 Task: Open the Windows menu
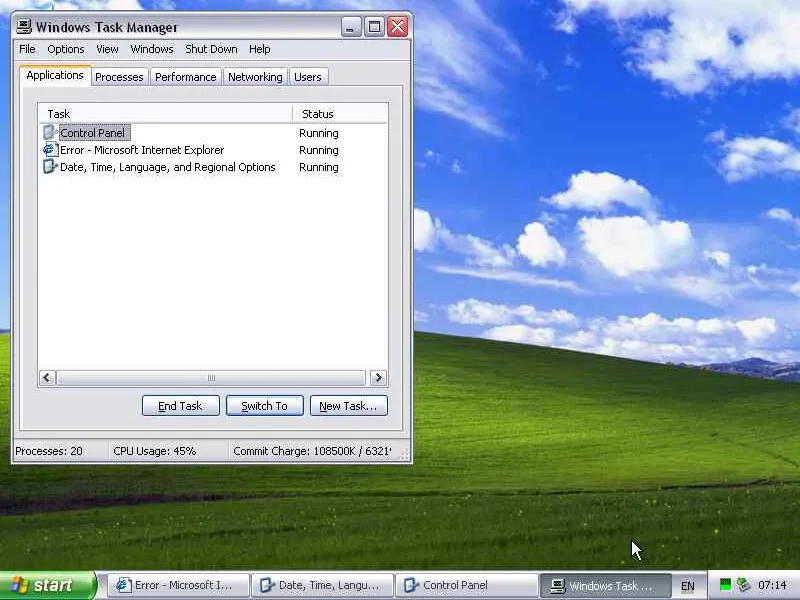[152, 49]
